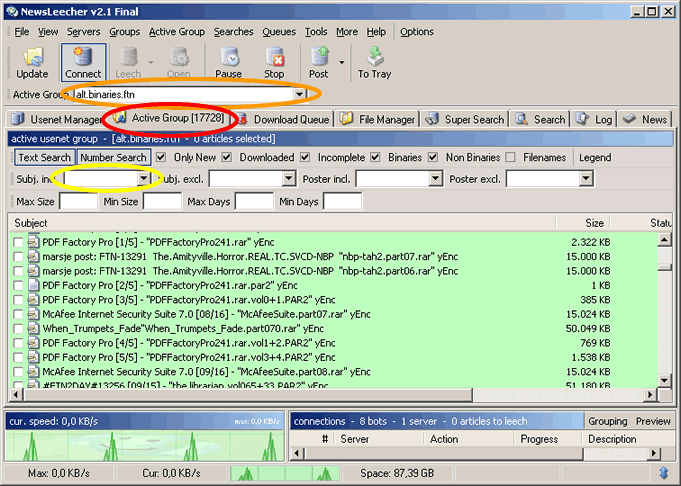The width and height of the screenshot is (681, 486).
Task: Click the Number Search button
Action: tap(113, 157)
